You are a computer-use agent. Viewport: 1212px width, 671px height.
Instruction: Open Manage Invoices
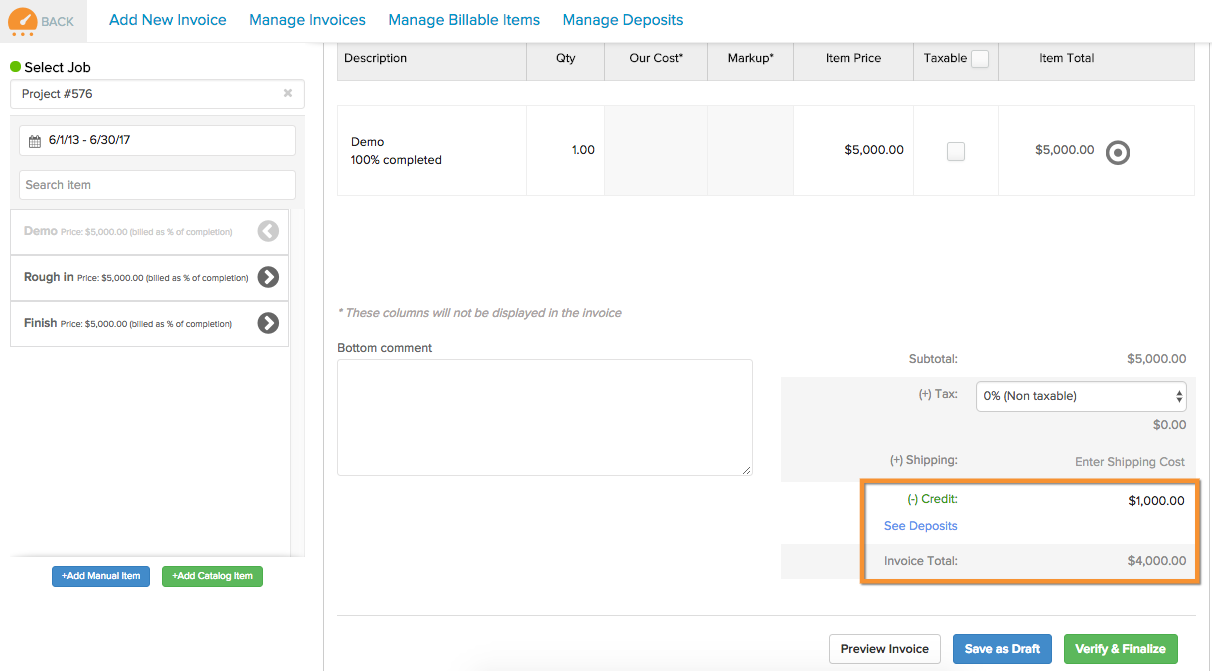pyautogui.click(x=307, y=20)
